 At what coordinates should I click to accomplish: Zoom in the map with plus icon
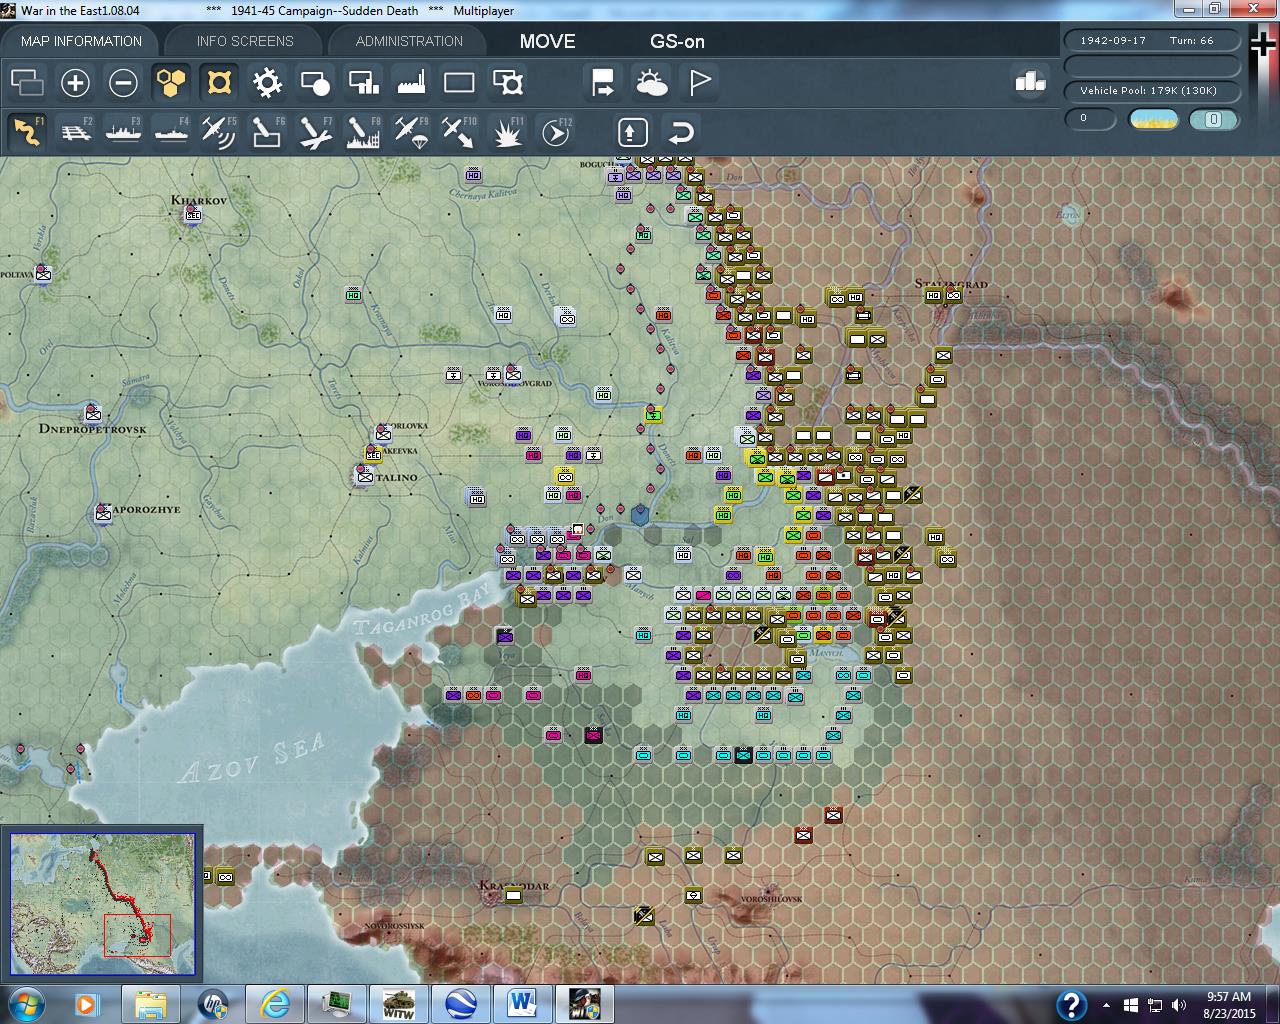click(75, 82)
